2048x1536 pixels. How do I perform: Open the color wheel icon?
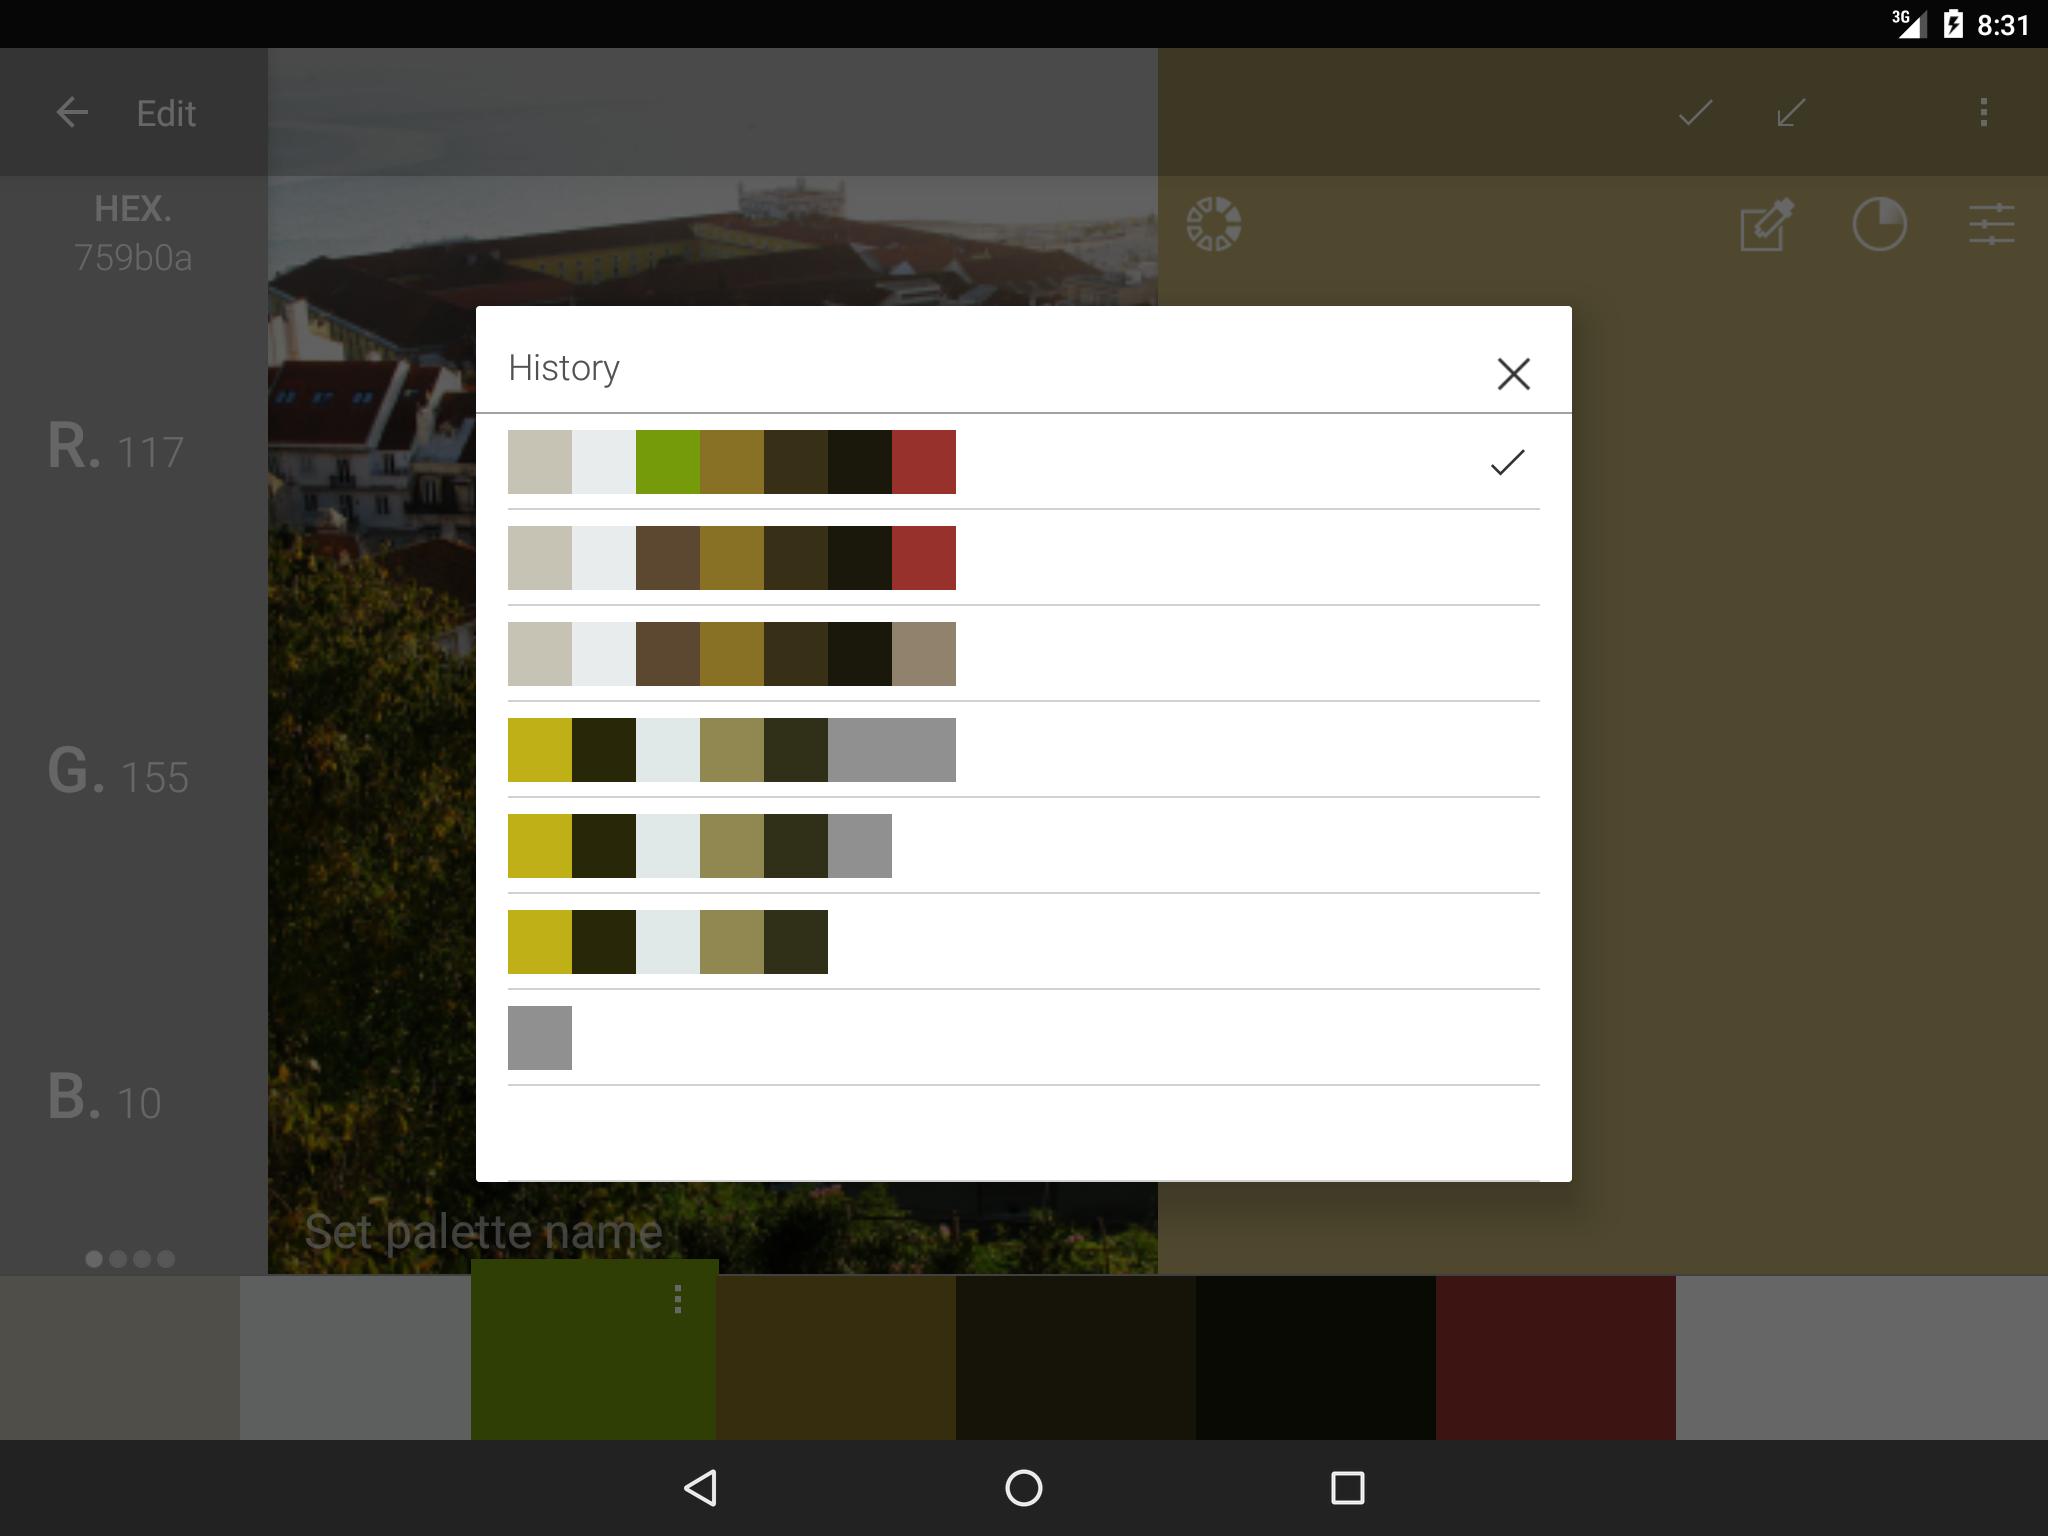(1213, 224)
